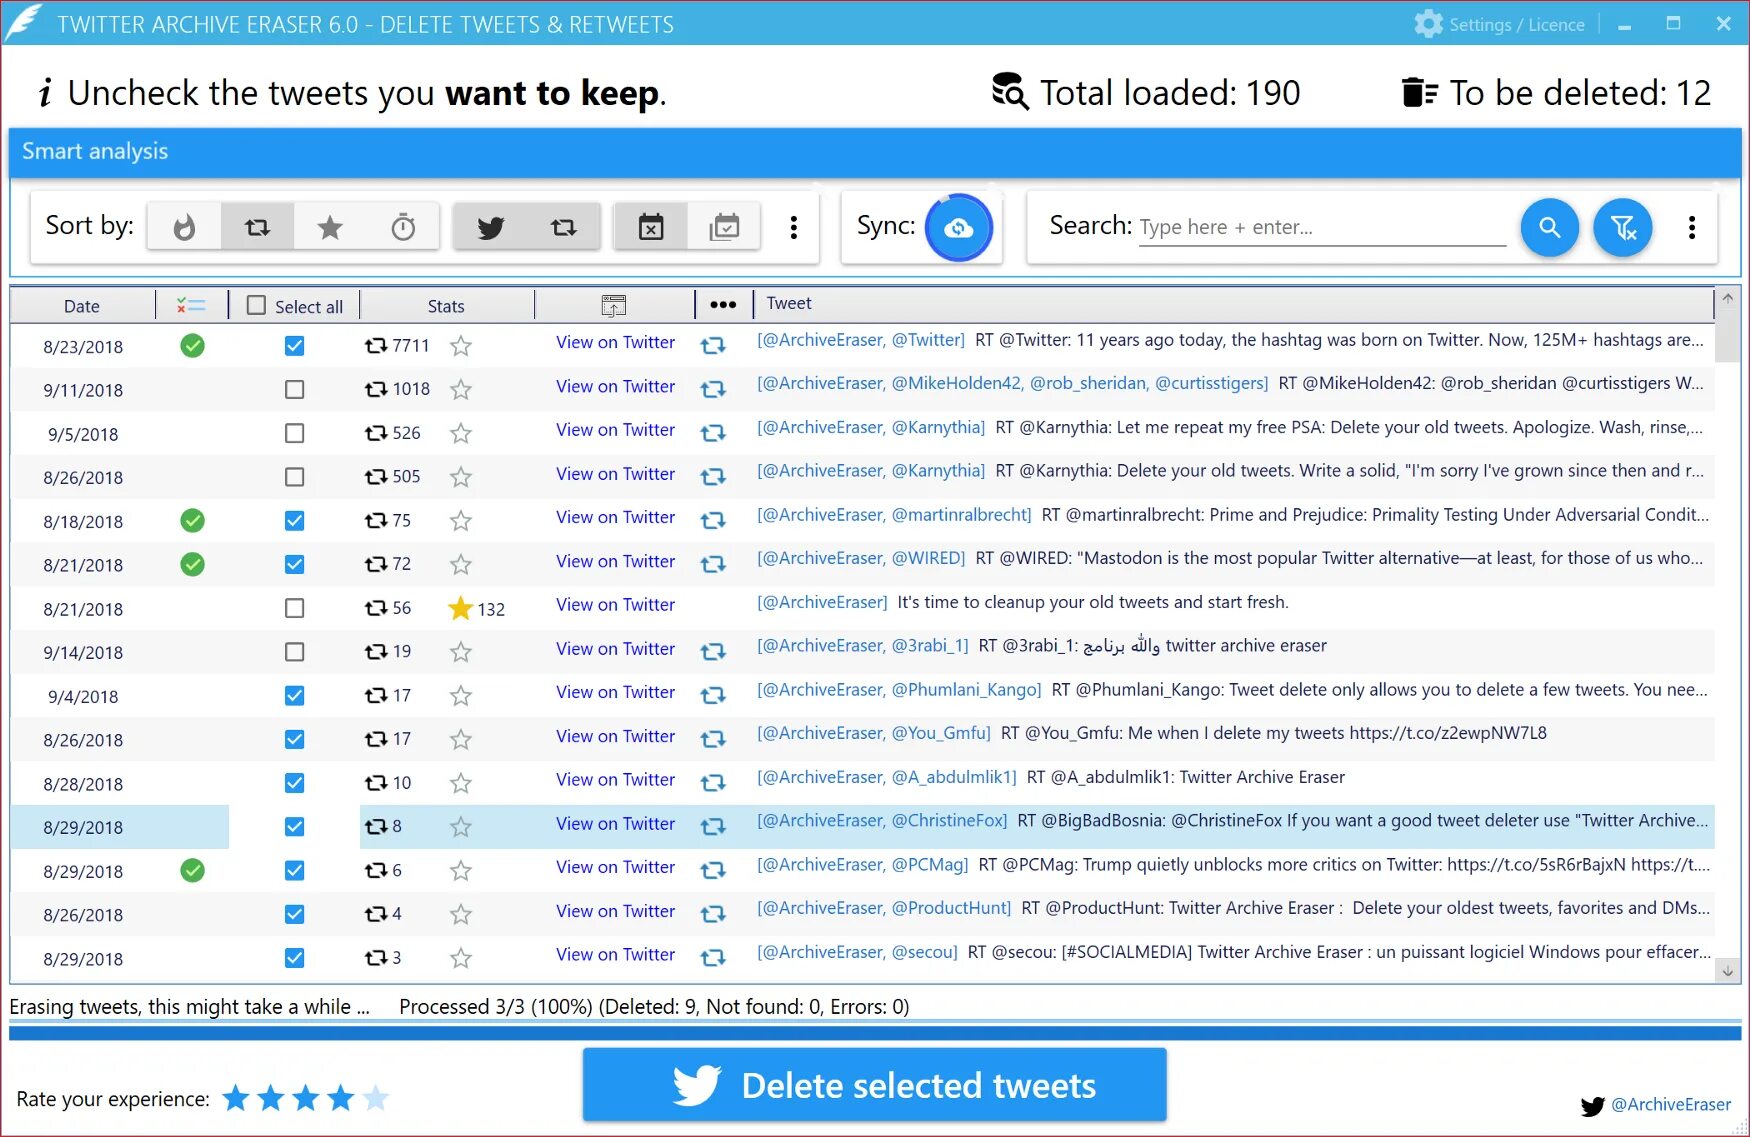Viewport: 1750px width, 1137px height.
Task: Toggle the Select all checkbox
Action: click(x=257, y=305)
